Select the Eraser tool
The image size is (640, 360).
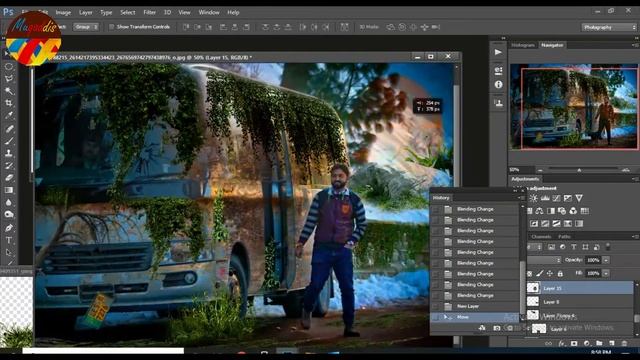(9, 178)
